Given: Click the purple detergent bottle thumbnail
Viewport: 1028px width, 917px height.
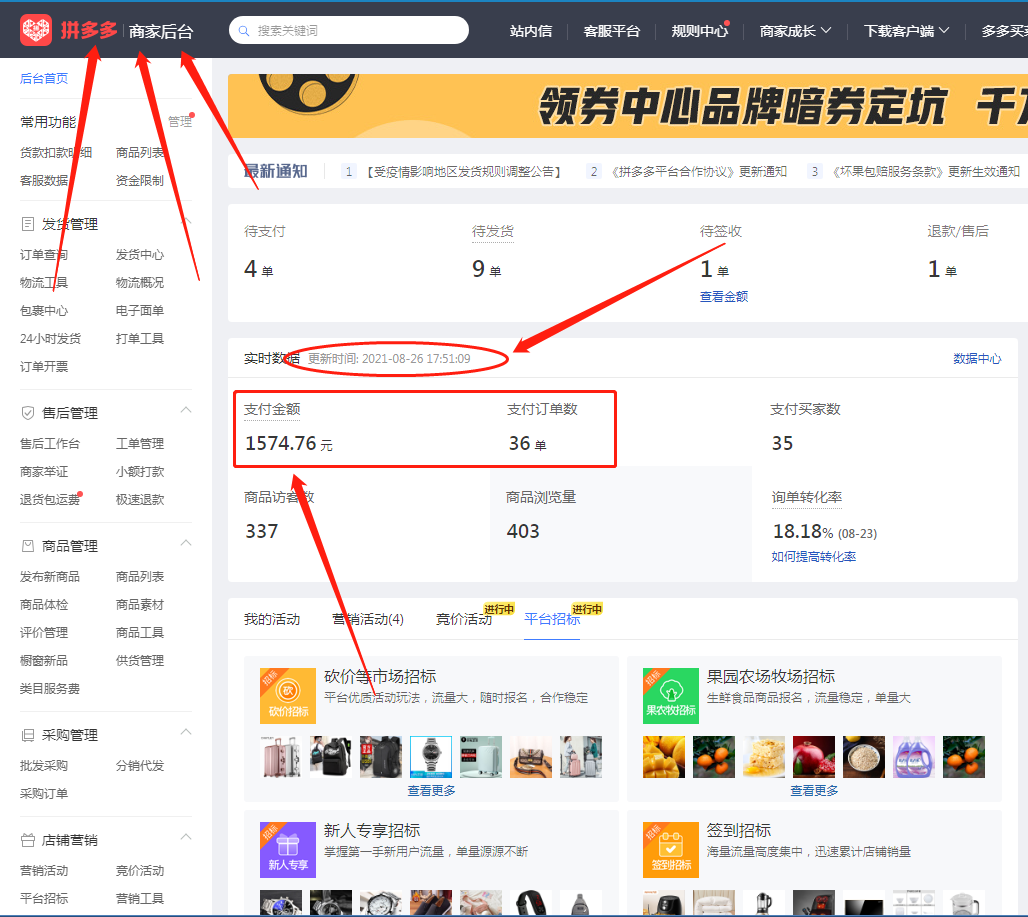Looking at the screenshot, I should pyautogui.click(x=914, y=756).
